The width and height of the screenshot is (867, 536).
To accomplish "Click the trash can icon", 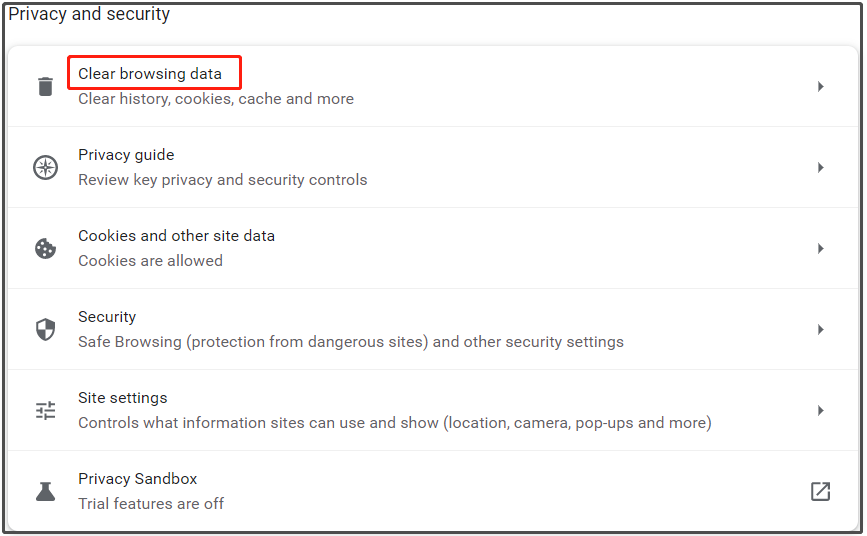I will point(45,86).
